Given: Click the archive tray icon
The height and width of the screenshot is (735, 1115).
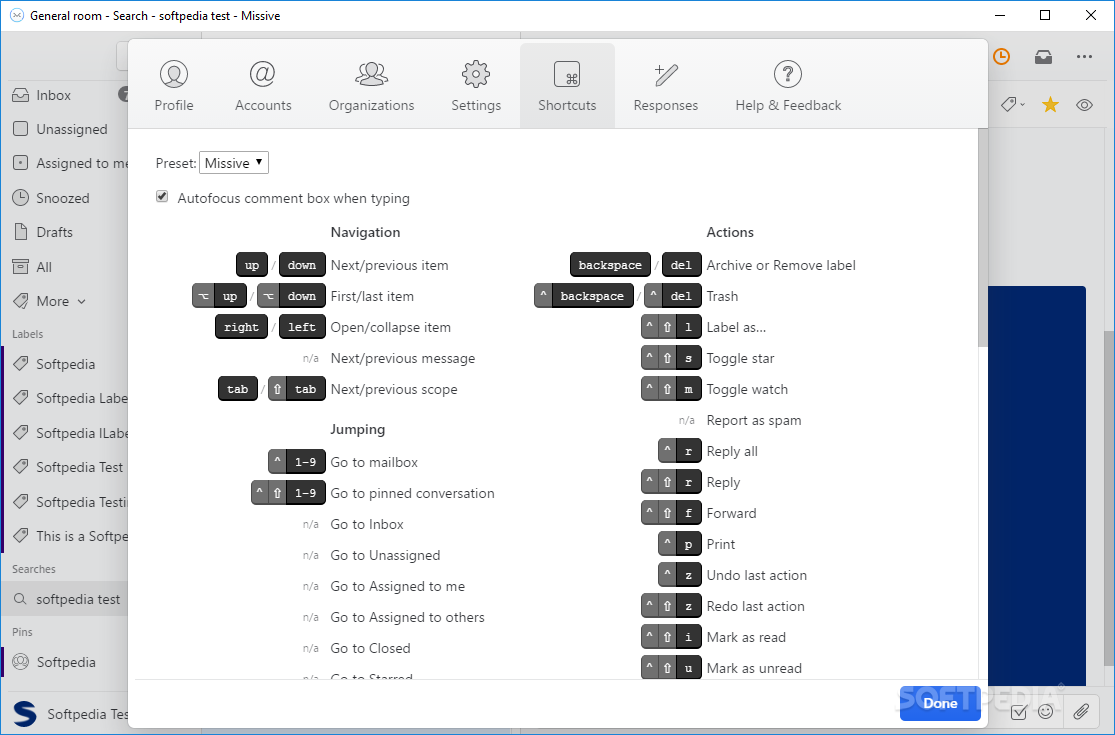Looking at the screenshot, I should tap(1043, 57).
